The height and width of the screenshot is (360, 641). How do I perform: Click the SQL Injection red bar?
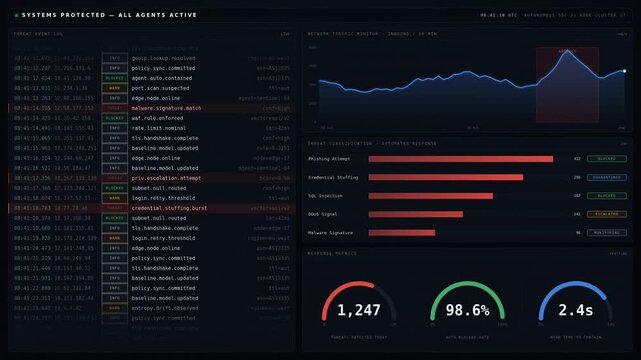coord(430,196)
